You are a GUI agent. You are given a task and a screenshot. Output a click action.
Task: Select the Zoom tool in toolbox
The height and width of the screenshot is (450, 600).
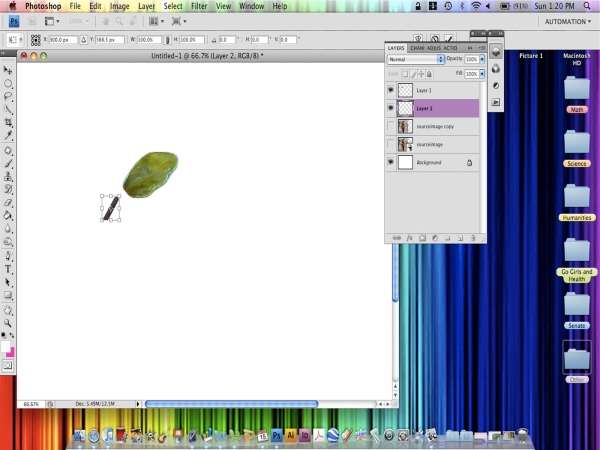8,323
